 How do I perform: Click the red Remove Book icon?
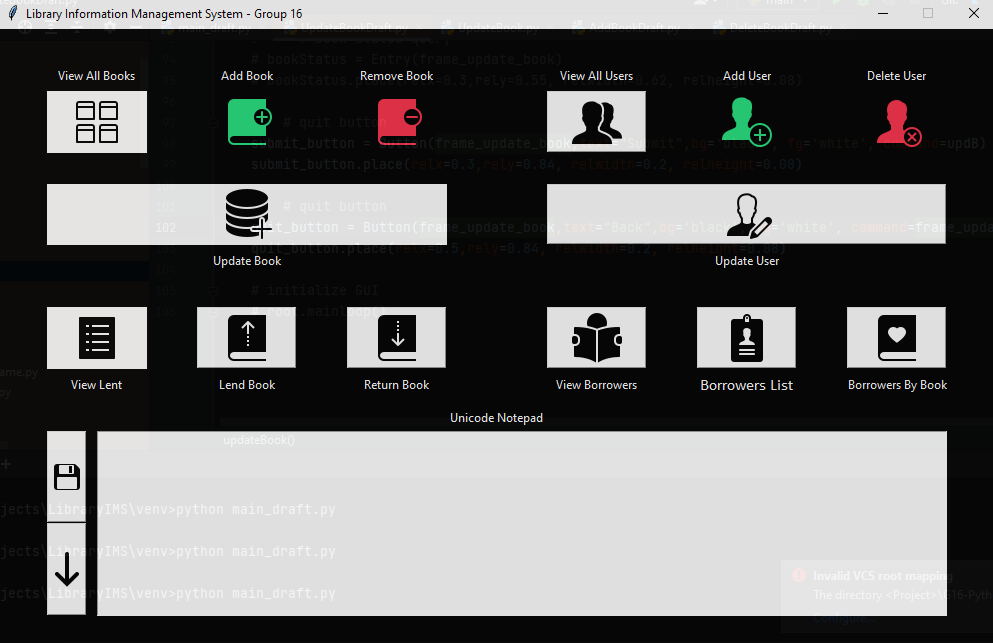[400, 122]
